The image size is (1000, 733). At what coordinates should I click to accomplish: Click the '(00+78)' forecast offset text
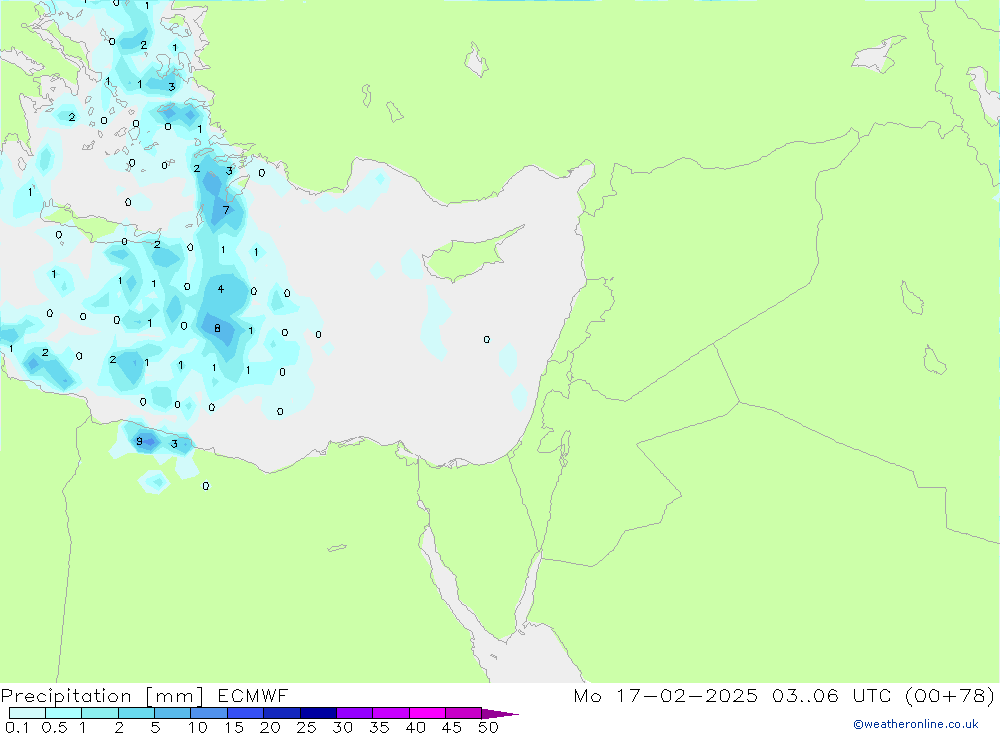pos(950,695)
